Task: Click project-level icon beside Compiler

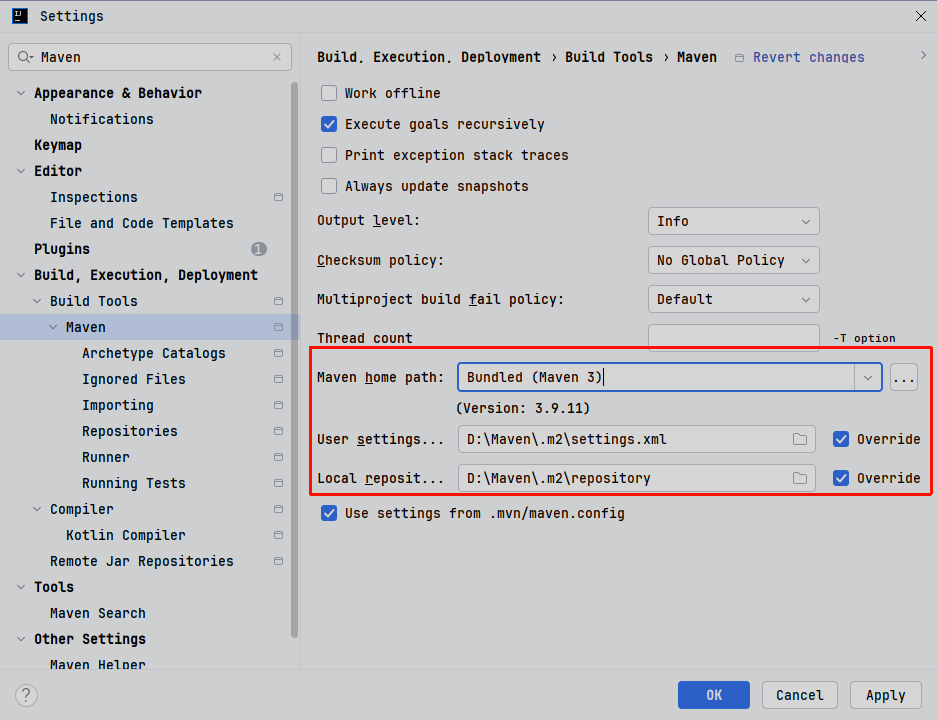Action: (x=278, y=509)
